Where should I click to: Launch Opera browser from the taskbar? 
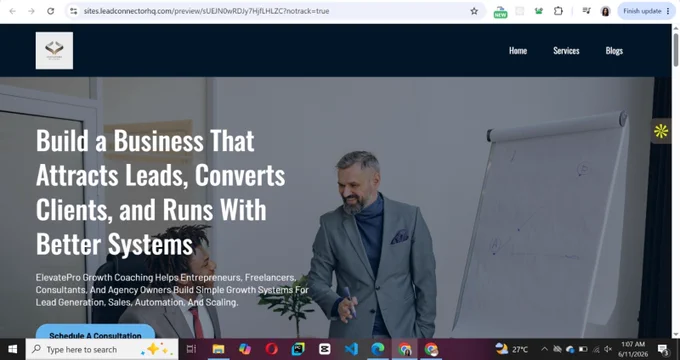point(271,349)
